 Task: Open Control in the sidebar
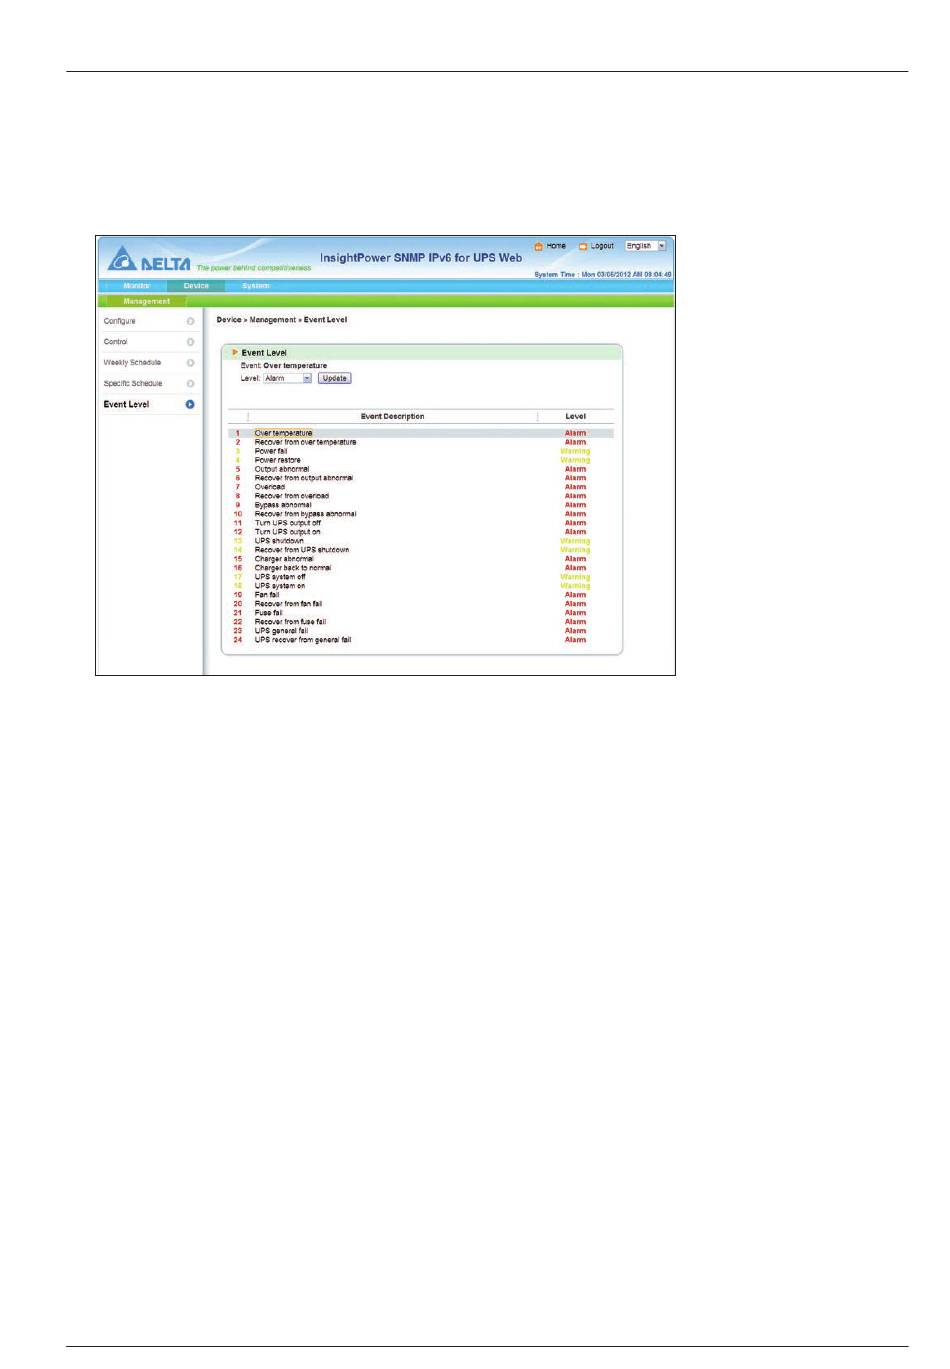(116, 342)
